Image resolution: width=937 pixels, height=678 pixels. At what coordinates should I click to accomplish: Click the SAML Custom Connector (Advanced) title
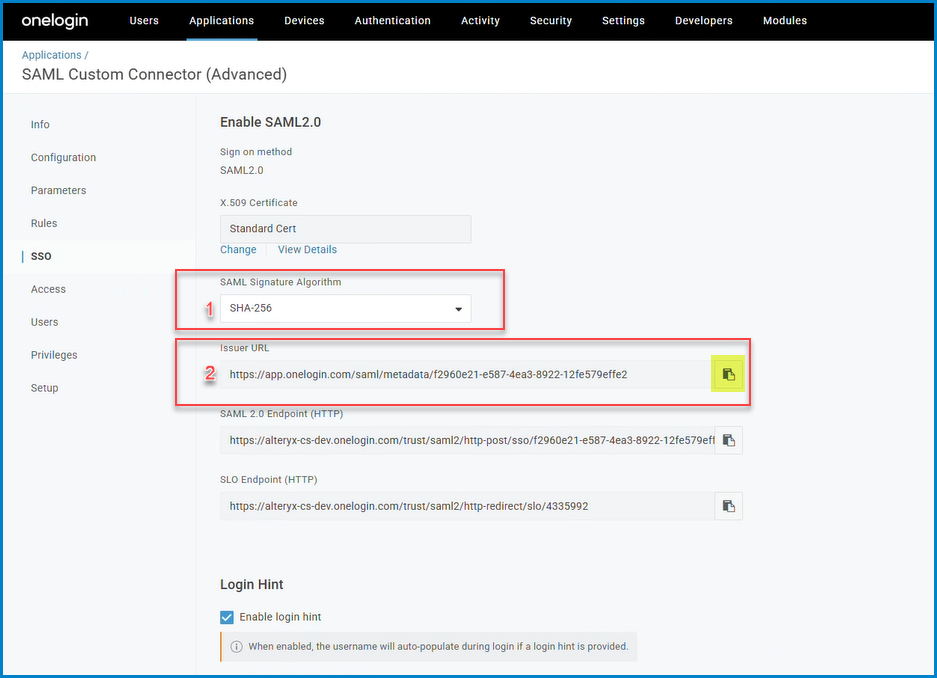point(154,74)
